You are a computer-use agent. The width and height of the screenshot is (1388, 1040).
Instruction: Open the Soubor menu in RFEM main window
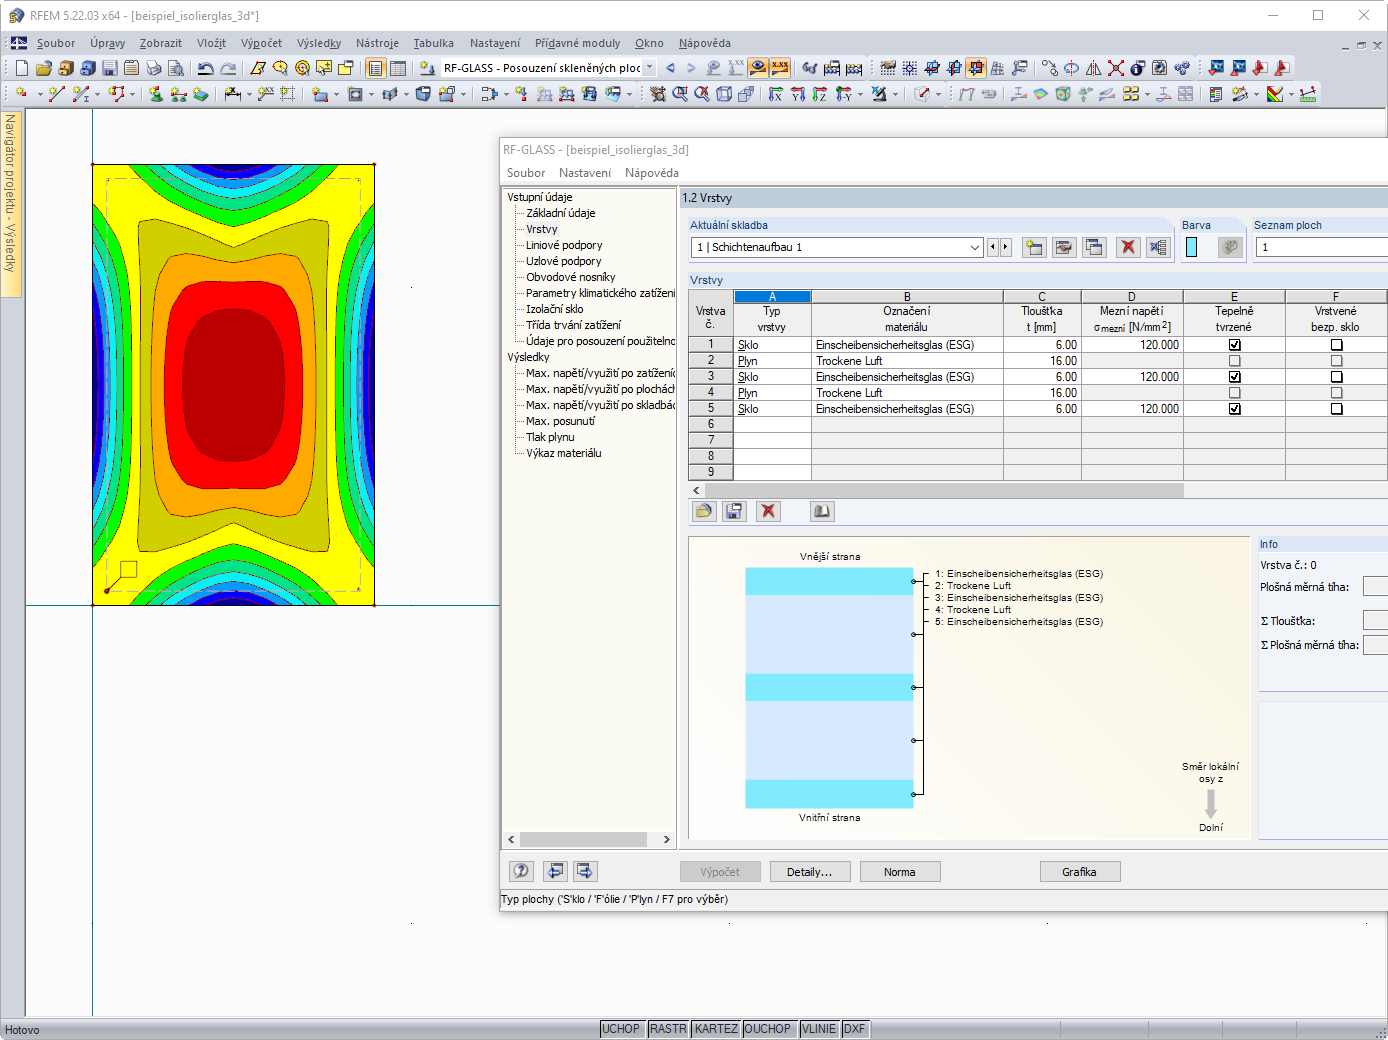tap(56, 43)
